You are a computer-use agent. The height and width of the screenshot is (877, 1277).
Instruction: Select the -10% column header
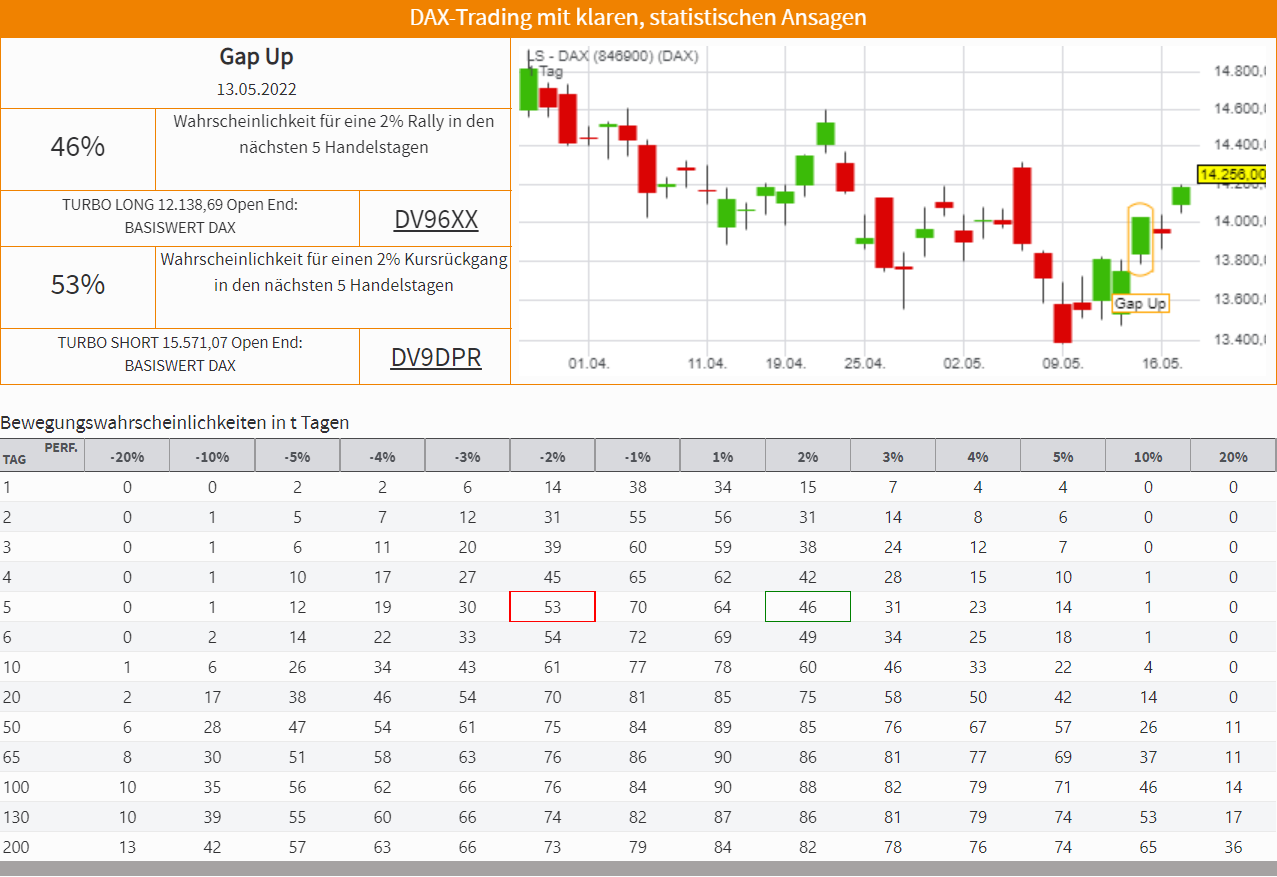click(212, 456)
